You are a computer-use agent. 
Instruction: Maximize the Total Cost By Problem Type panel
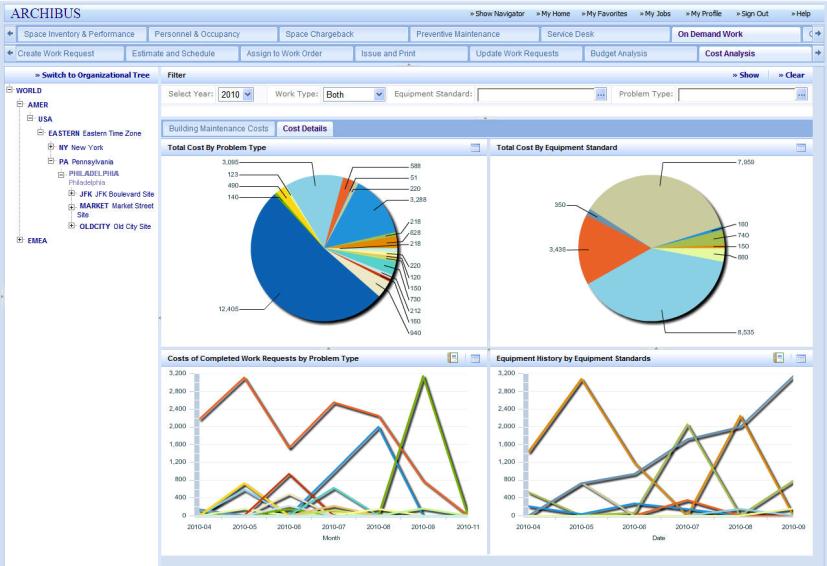[x=475, y=147]
